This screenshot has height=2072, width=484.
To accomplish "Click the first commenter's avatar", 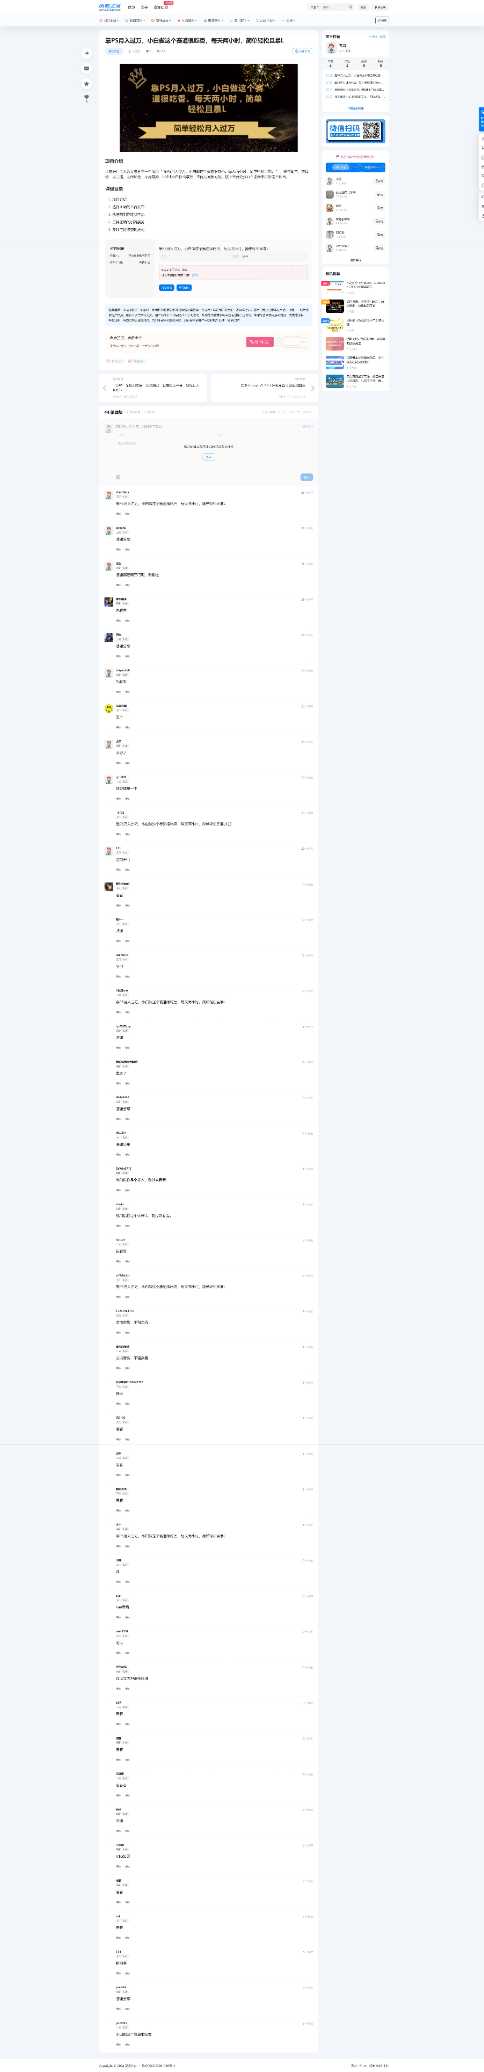I will 108,495.
